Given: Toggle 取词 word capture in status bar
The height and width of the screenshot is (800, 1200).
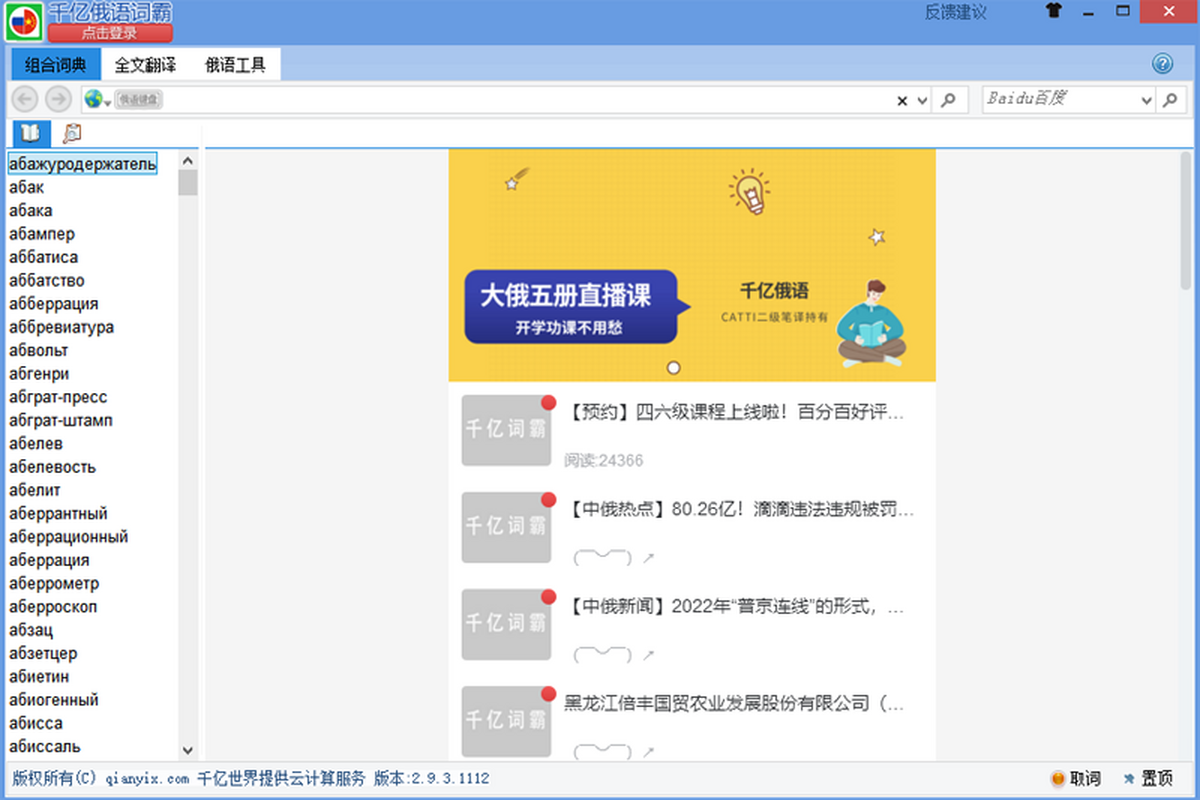Looking at the screenshot, I should click(1076, 779).
